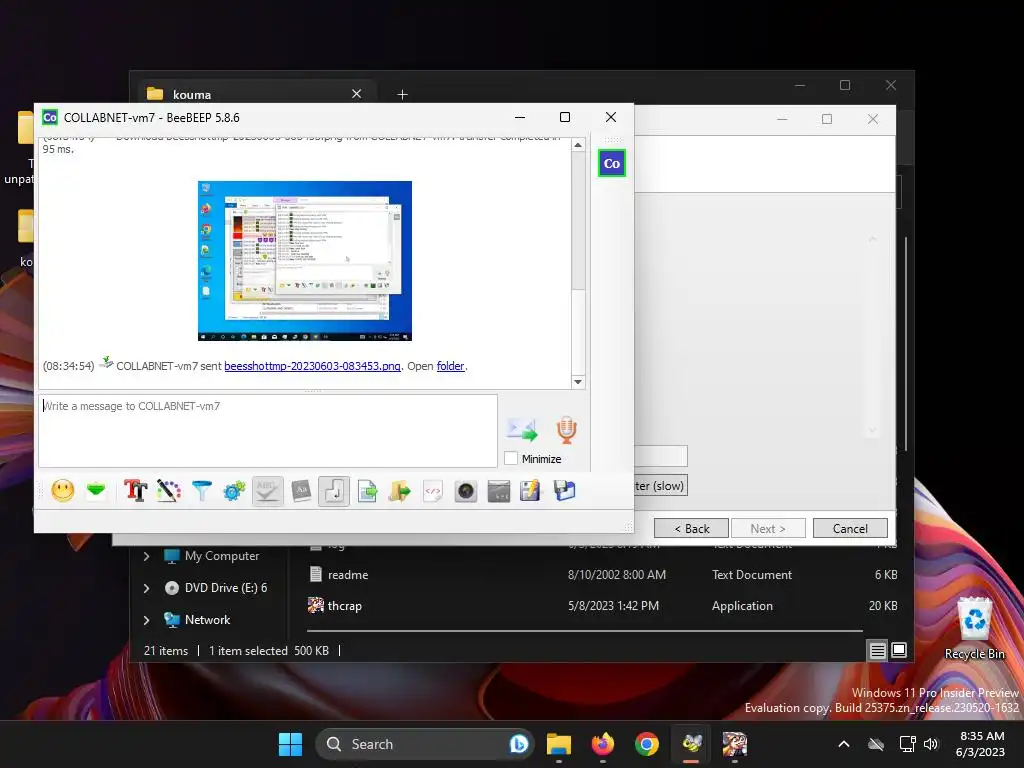Toggle the ABC spell check icon
The width and height of the screenshot is (1024, 768).
coord(267,491)
